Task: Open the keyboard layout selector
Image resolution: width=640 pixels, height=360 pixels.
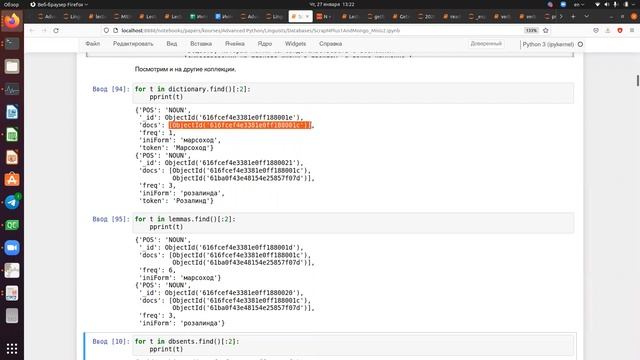Action: click(x=579, y=4)
